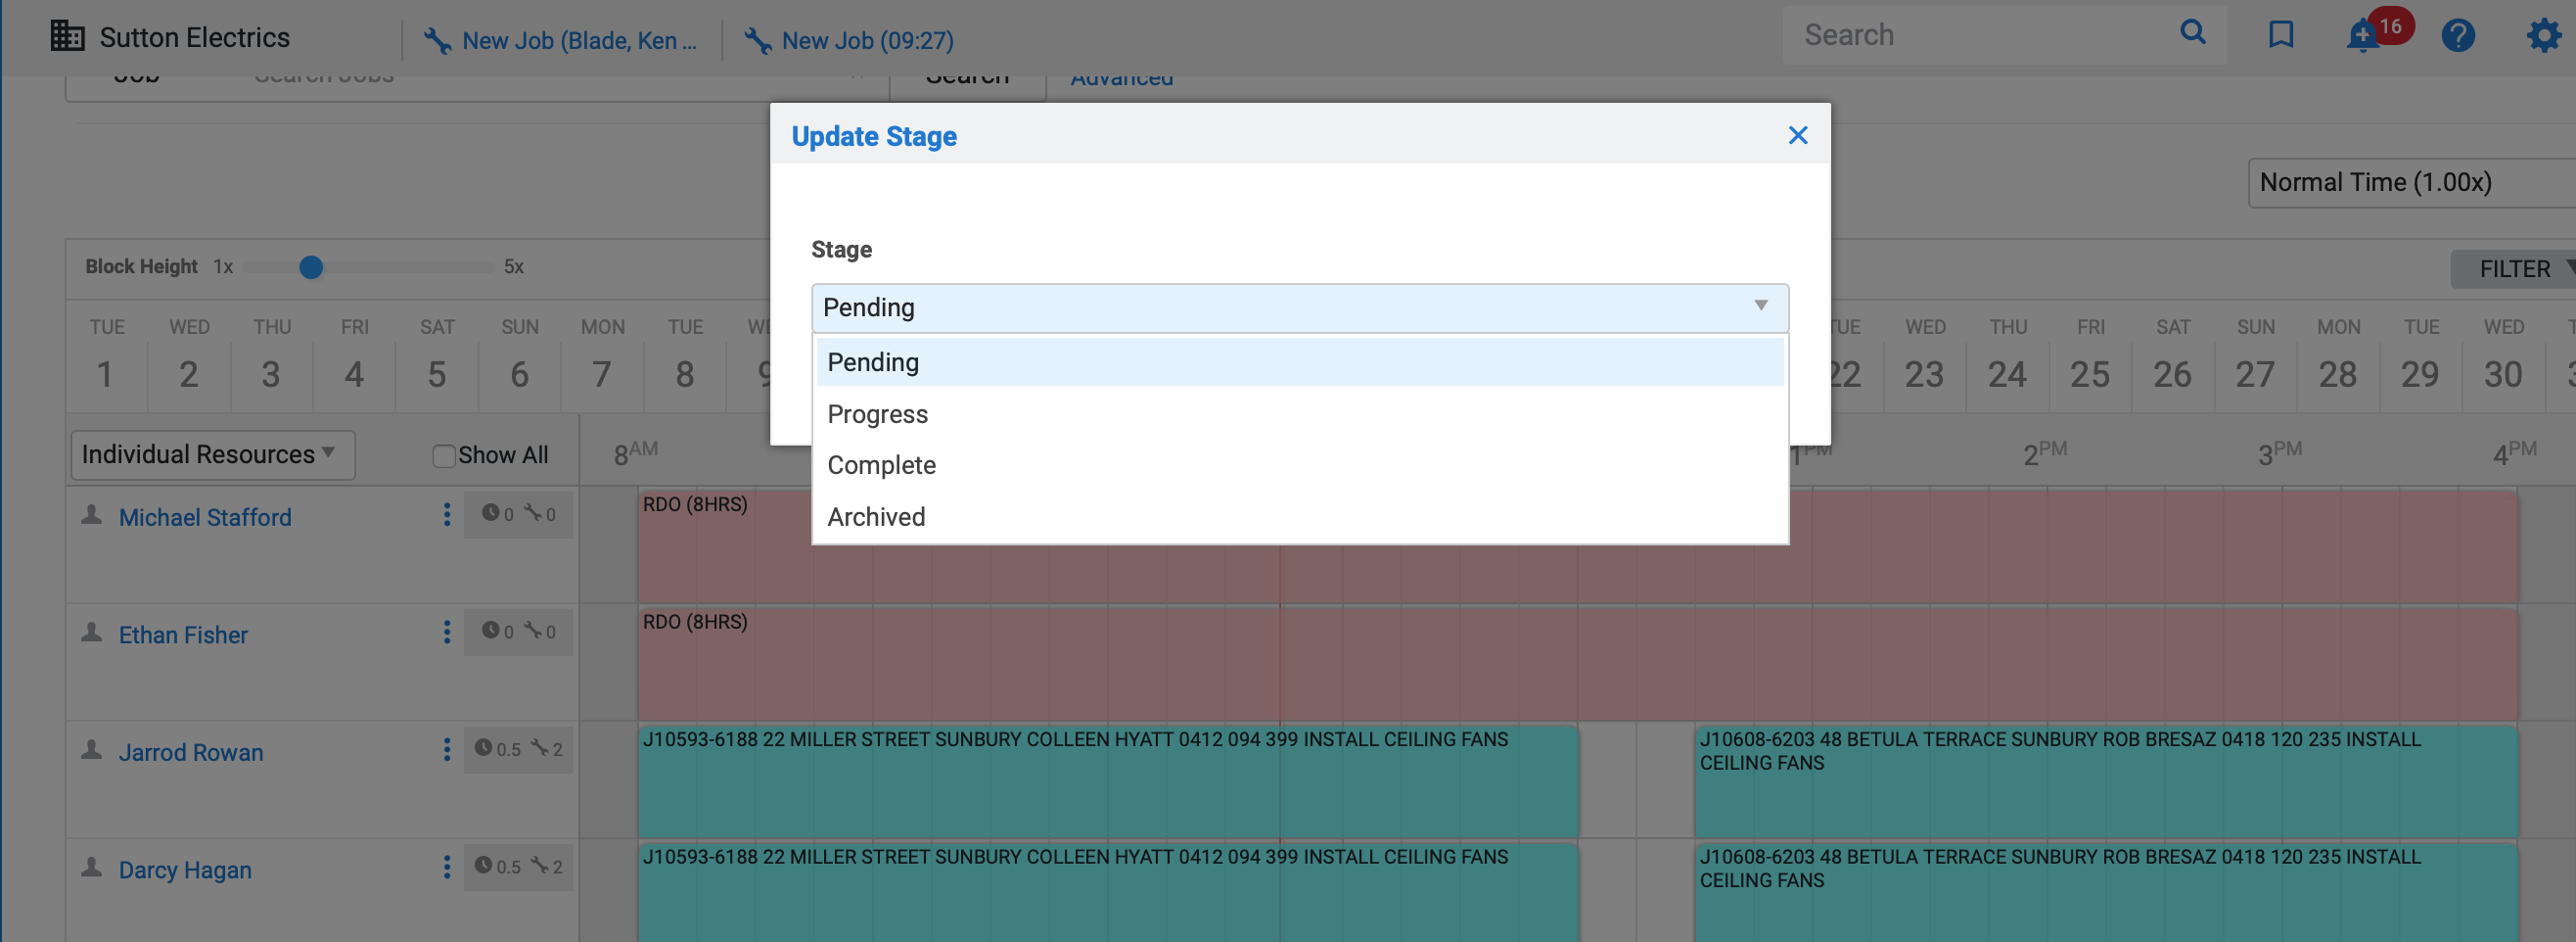This screenshot has height=942, width=2576.
Task: Close the Update Stage dialog
Action: (1797, 135)
